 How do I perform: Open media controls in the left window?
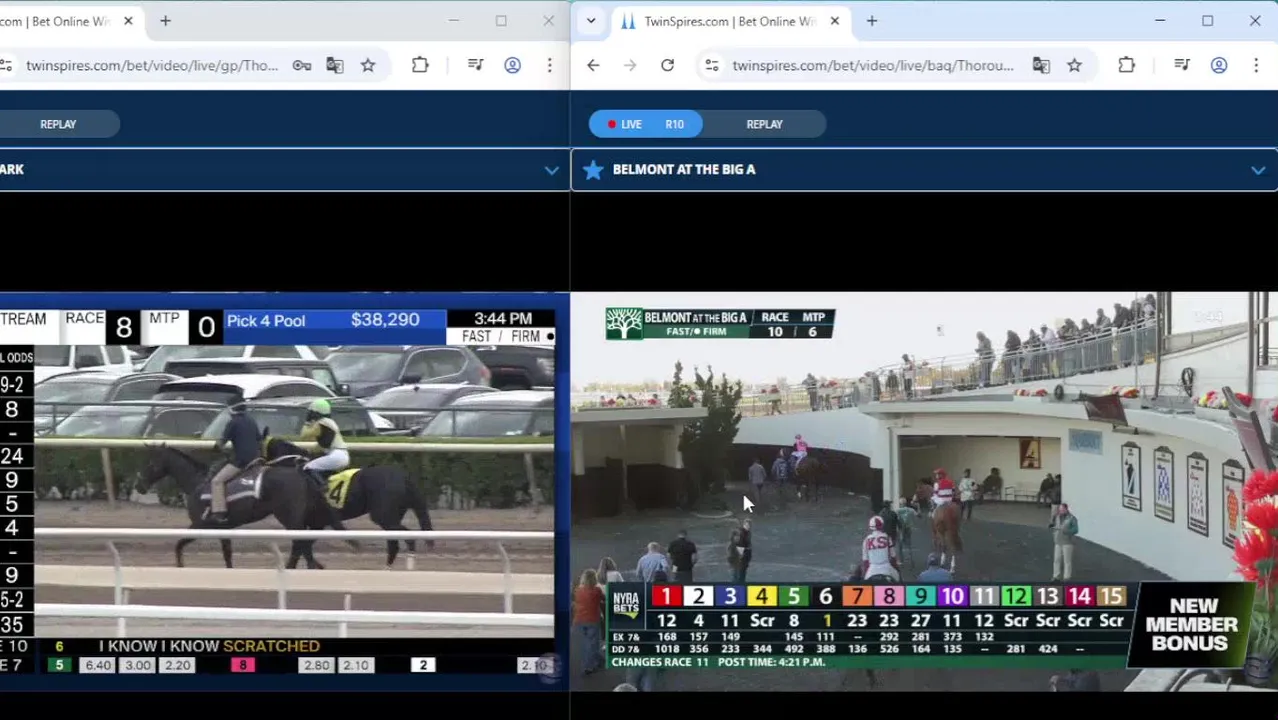476,65
